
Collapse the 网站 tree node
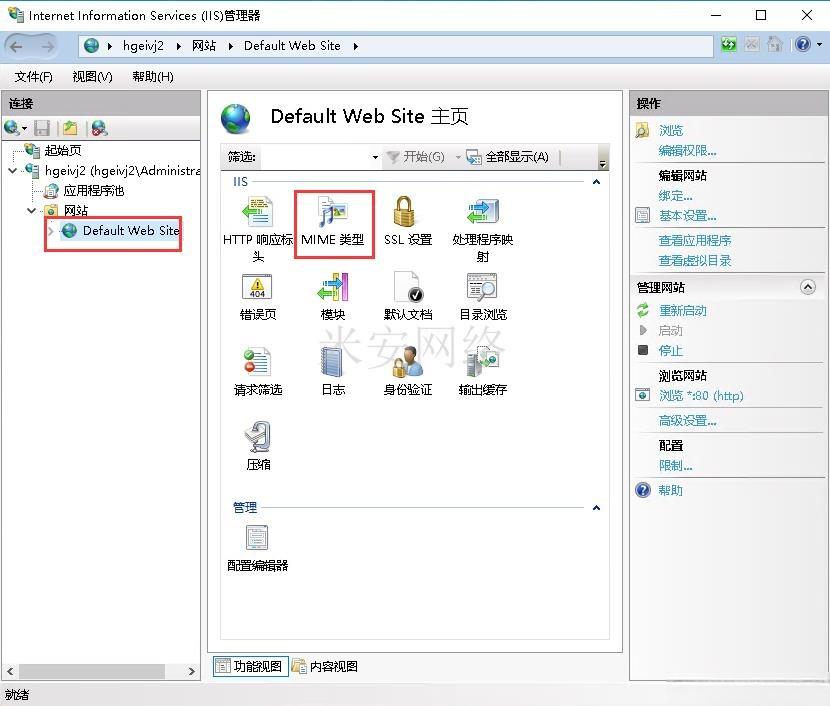click(31, 210)
